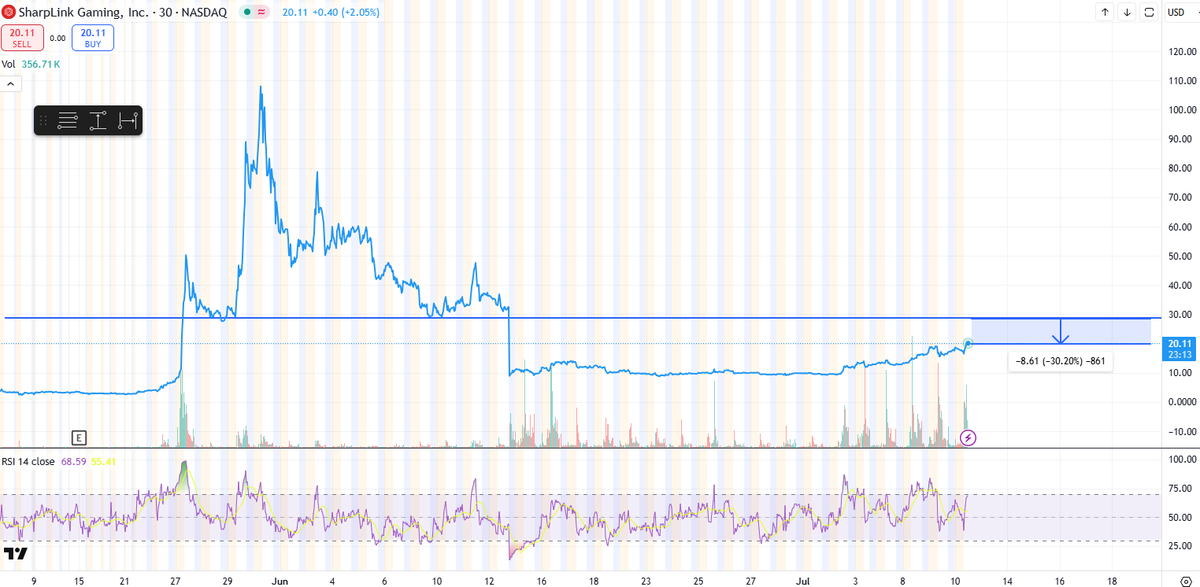Click the purple 68.59 RSI value
This screenshot has height=587, width=1200.
[74, 462]
